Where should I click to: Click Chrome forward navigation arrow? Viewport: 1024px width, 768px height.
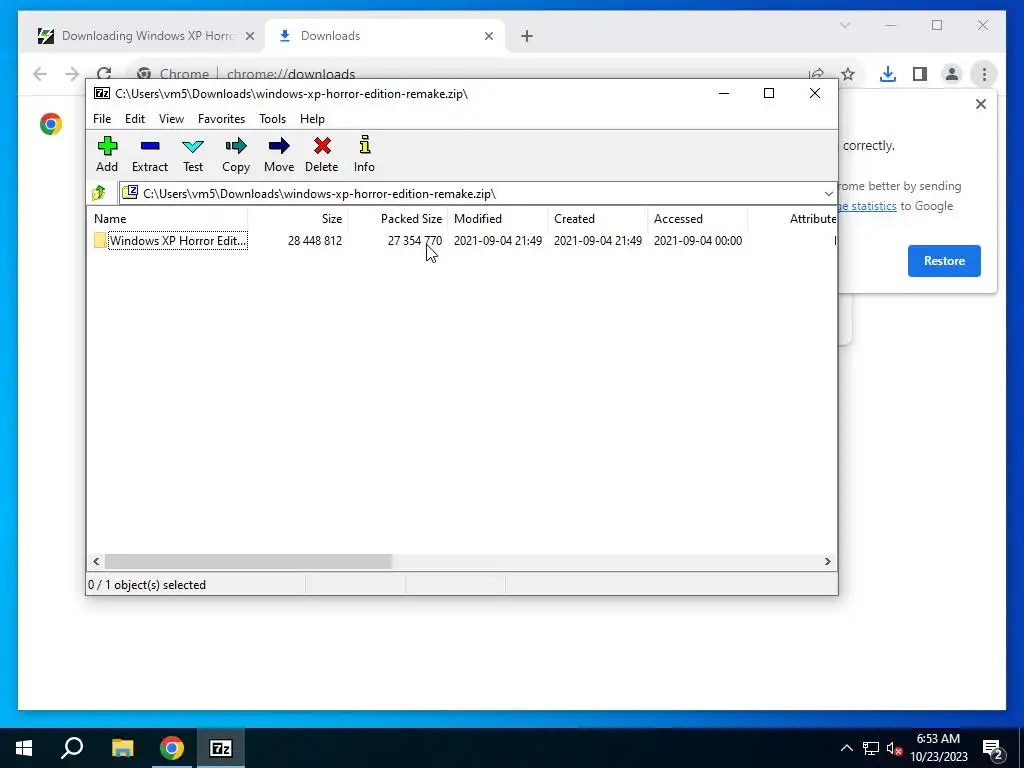(x=72, y=74)
